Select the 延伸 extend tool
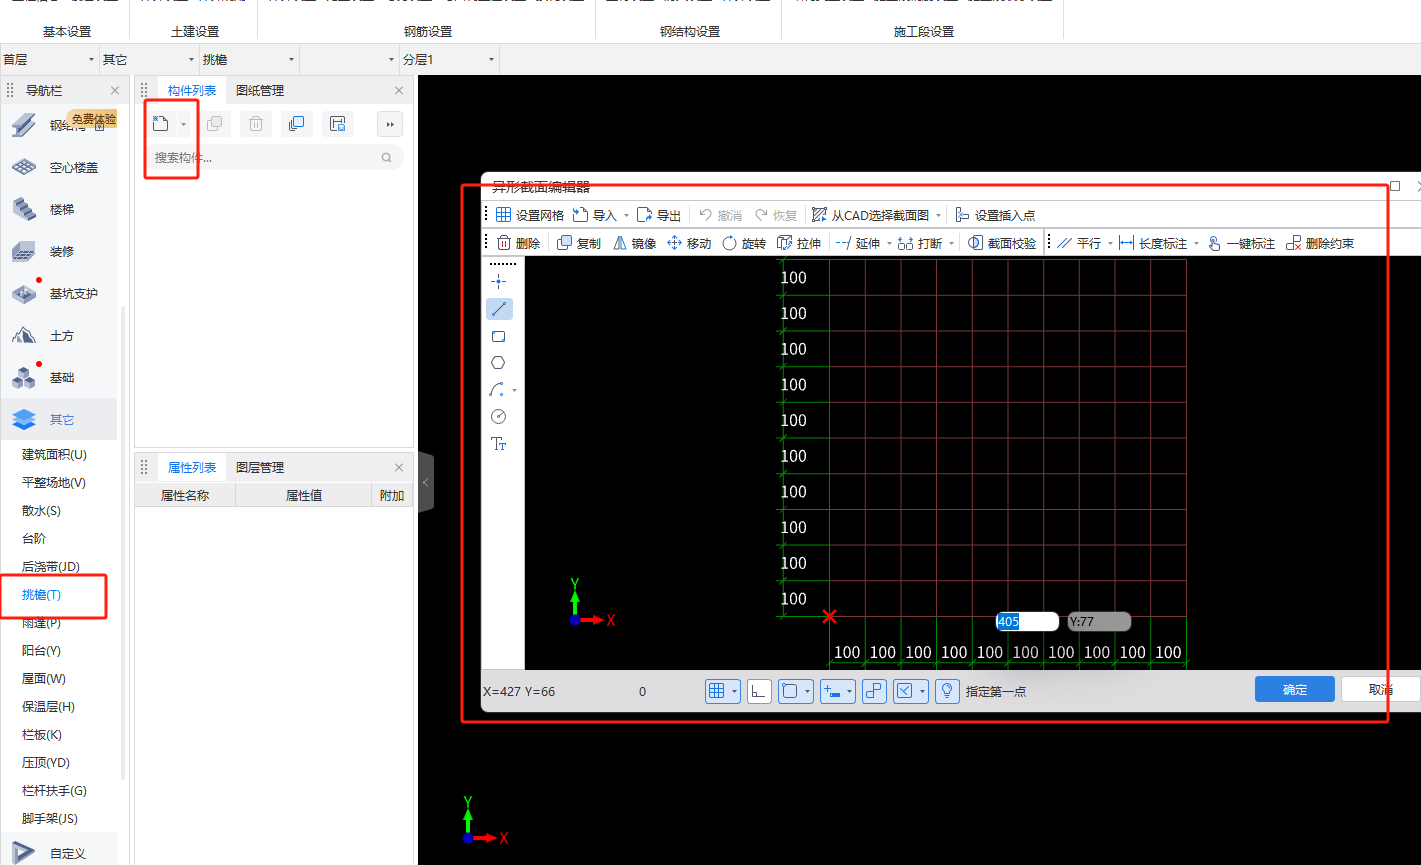 [858, 243]
